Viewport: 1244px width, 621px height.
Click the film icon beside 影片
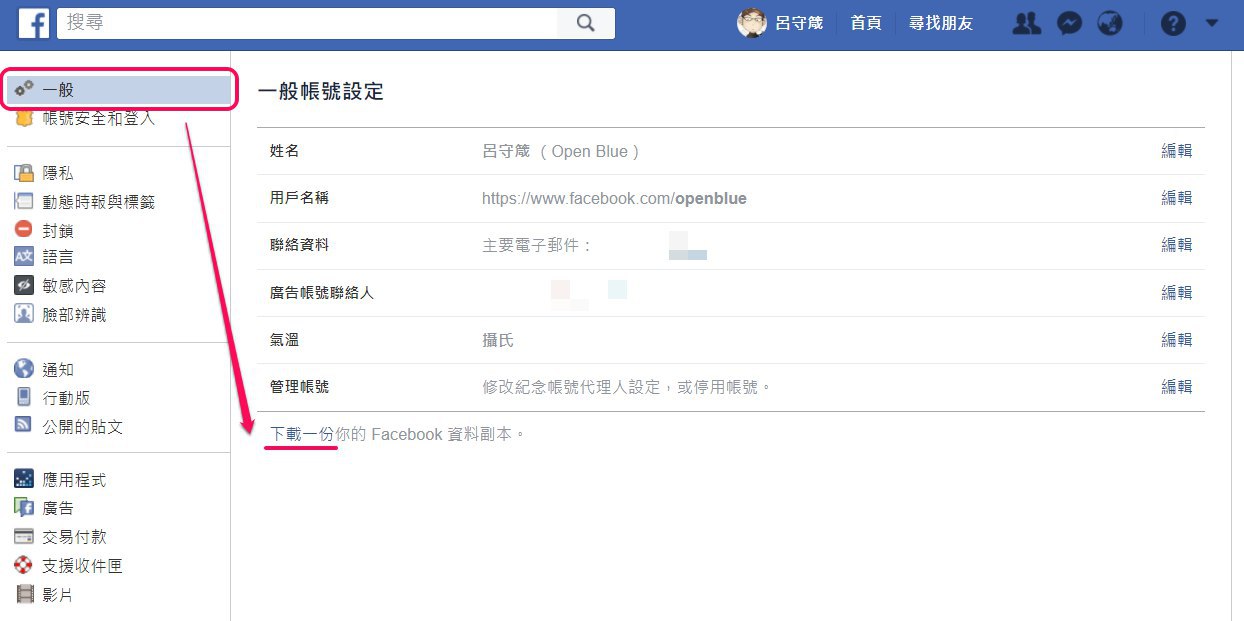pos(24,594)
